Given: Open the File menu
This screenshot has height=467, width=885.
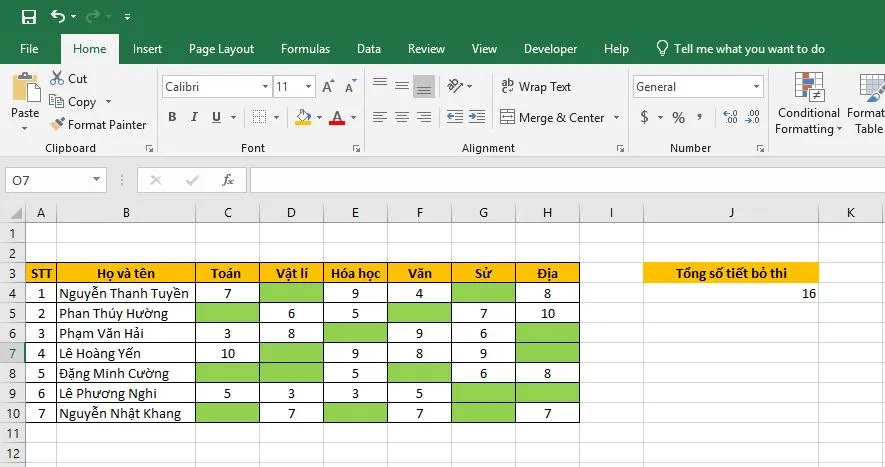Looking at the screenshot, I should pos(29,49).
